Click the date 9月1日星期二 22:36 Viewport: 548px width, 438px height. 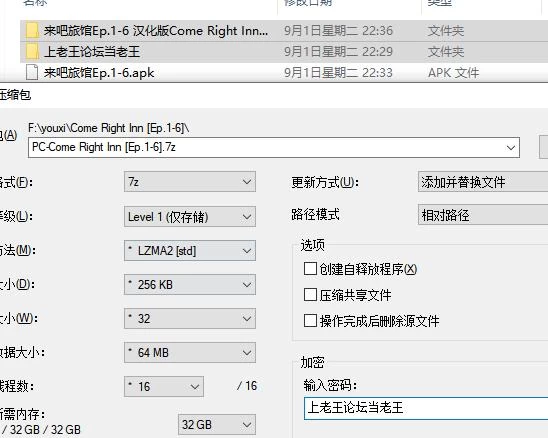pyautogui.click(x=338, y=31)
